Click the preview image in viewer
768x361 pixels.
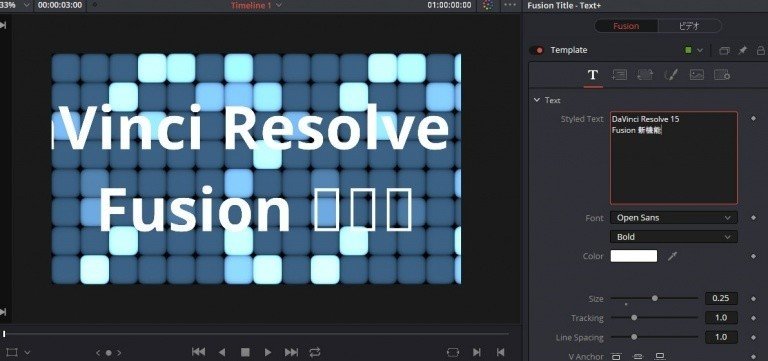(256, 169)
